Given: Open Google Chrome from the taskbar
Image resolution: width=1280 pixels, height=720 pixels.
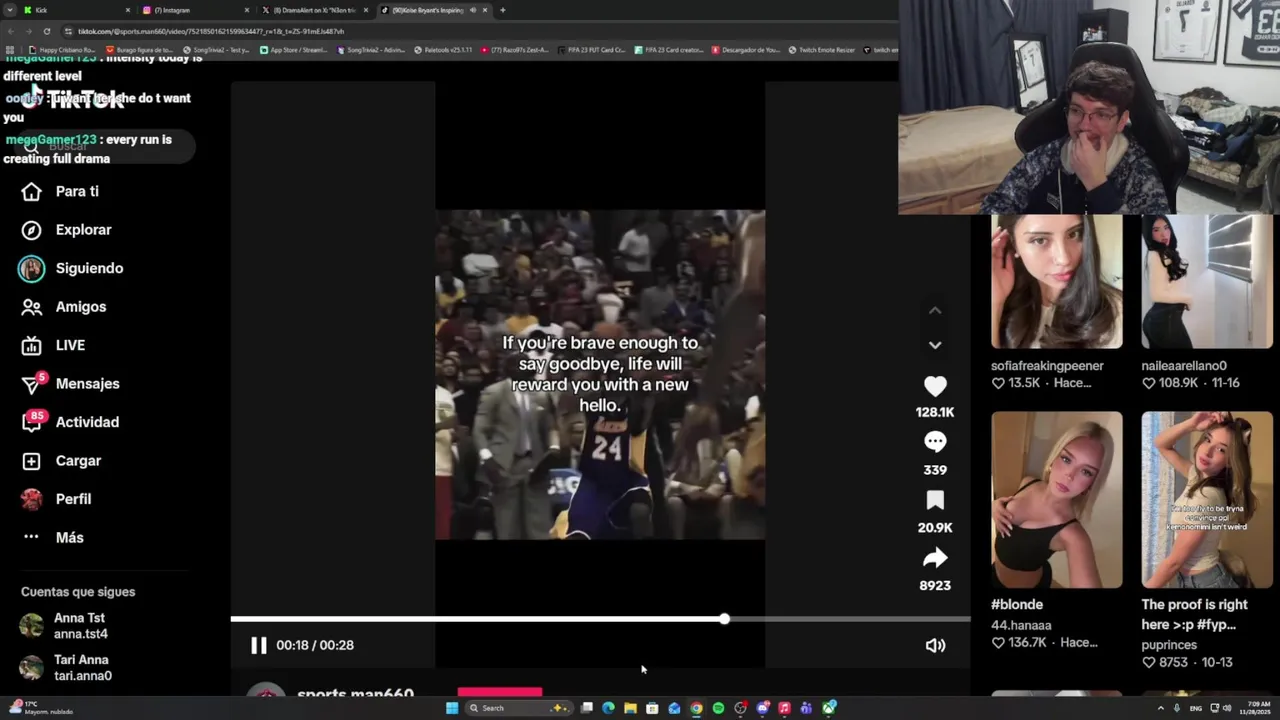Looking at the screenshot, I should click(x=696, y=708).
